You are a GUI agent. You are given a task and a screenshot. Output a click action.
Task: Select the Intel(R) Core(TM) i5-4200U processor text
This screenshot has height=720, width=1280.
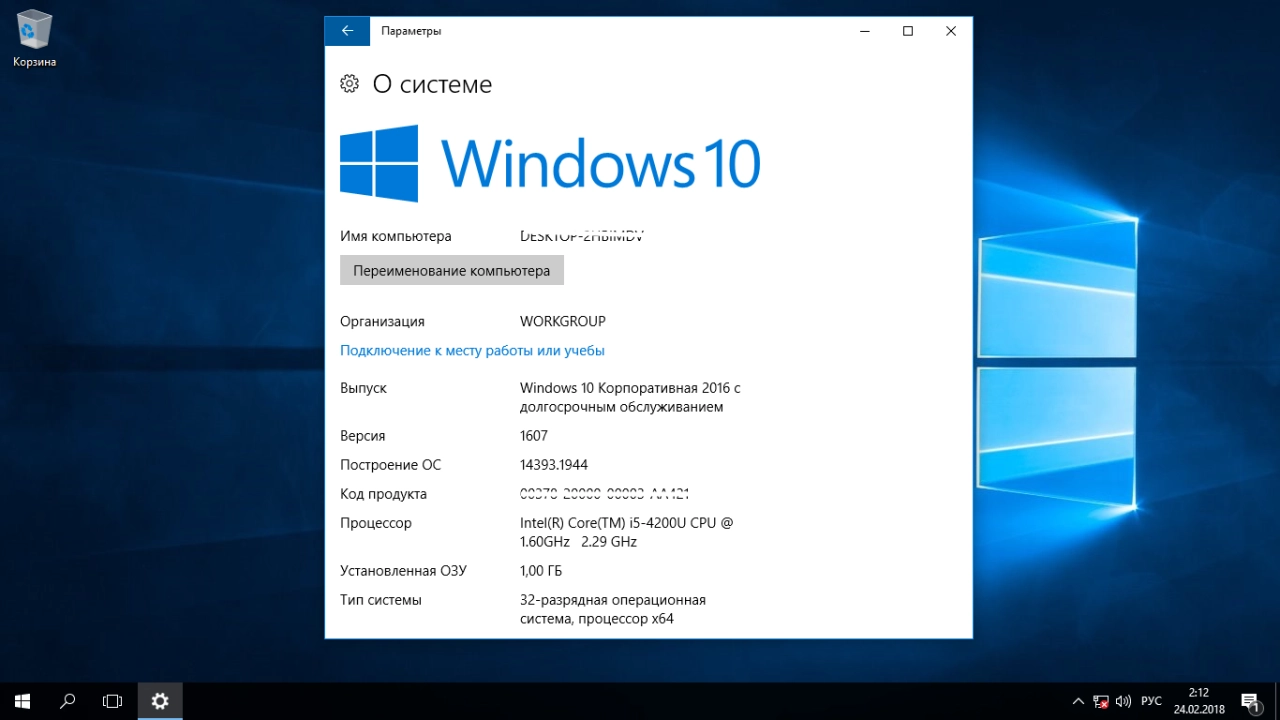pyautogui.click(x=627, y=532)
